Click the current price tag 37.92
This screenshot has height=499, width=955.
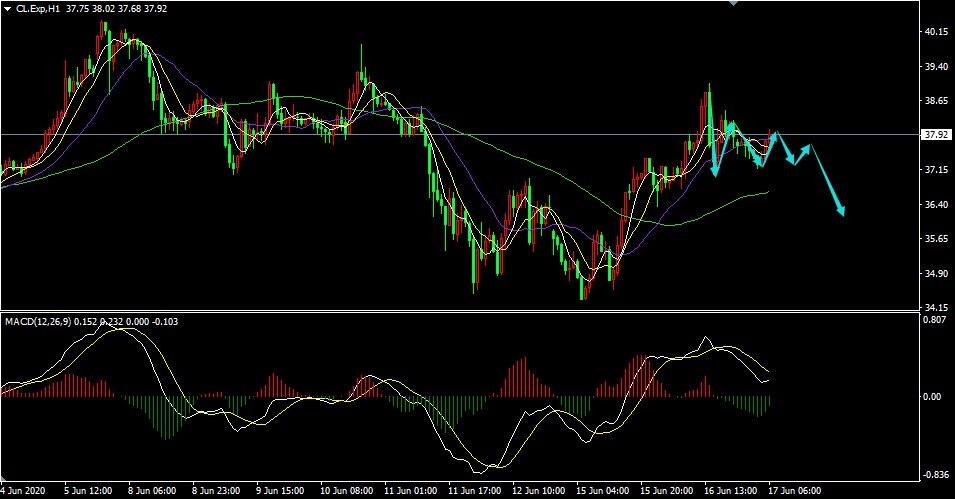tap(936, 134)
